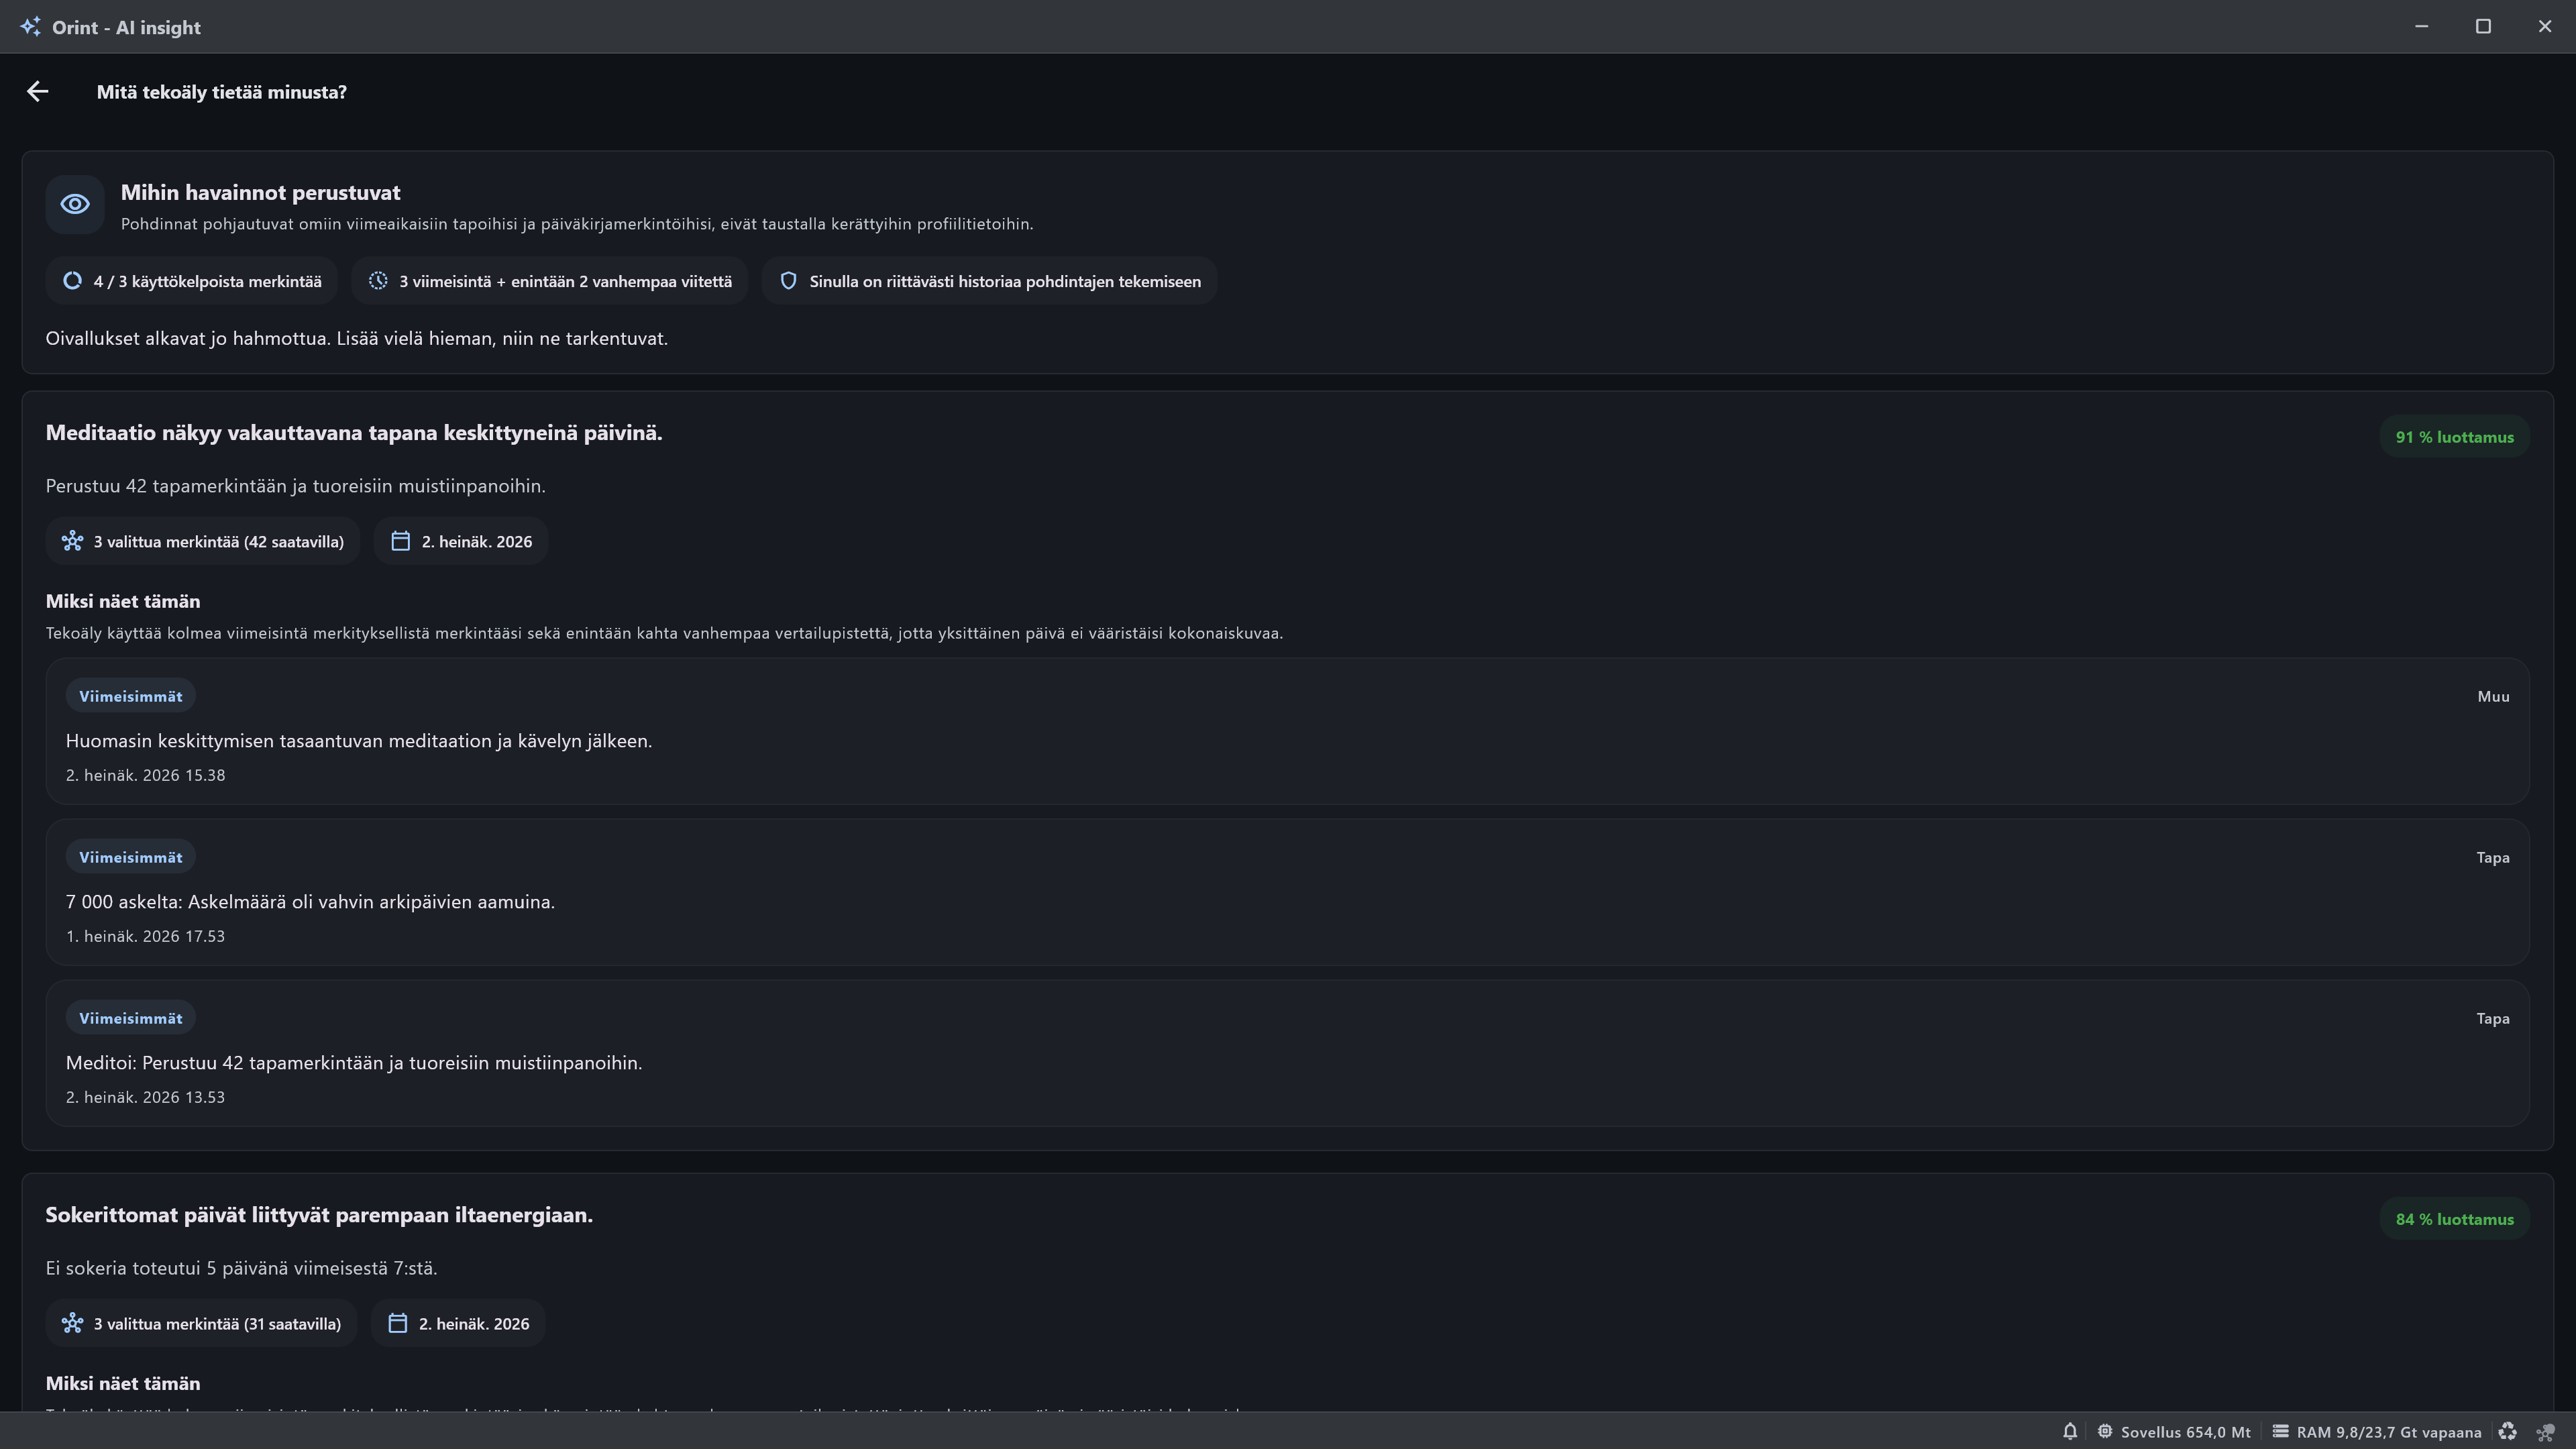Click the page title Mitä tekoäly tietää minusta?
This screenshot has width=2576, height=1449.
(222, 92)
